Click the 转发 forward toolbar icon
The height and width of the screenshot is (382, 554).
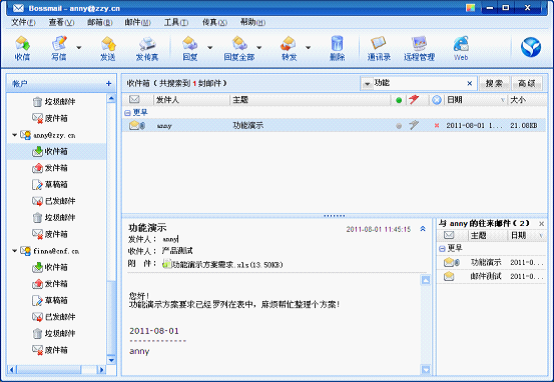point(289,48)
